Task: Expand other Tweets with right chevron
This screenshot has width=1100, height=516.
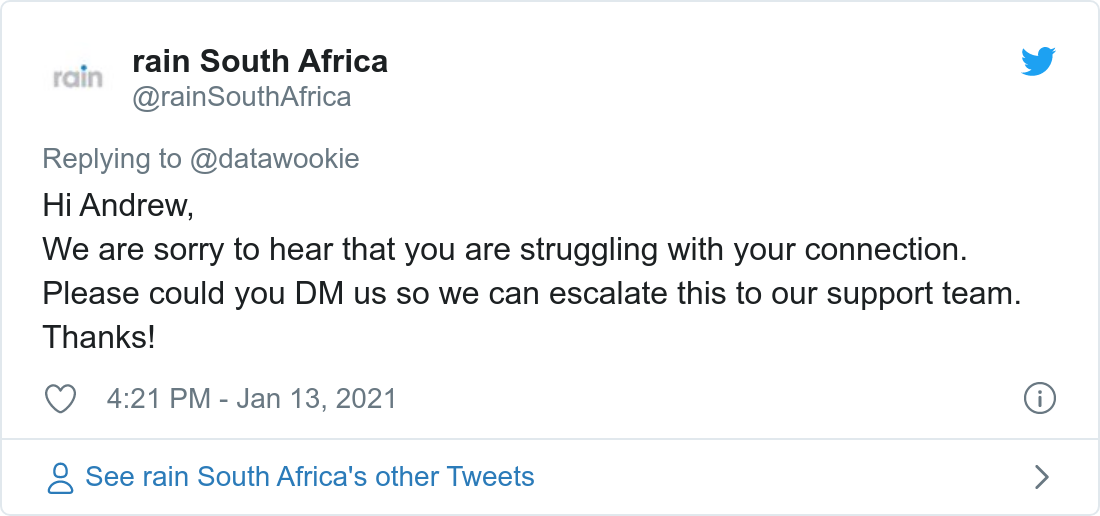Action: point(1041,477)
